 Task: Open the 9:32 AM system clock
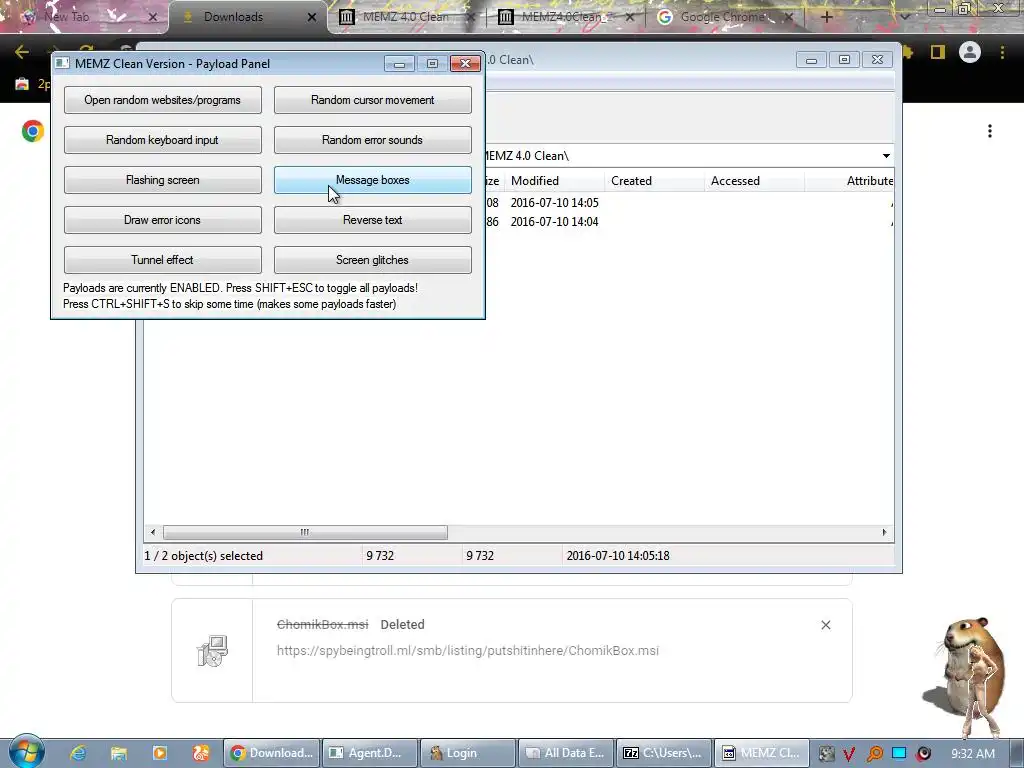[x=972, y=754]
